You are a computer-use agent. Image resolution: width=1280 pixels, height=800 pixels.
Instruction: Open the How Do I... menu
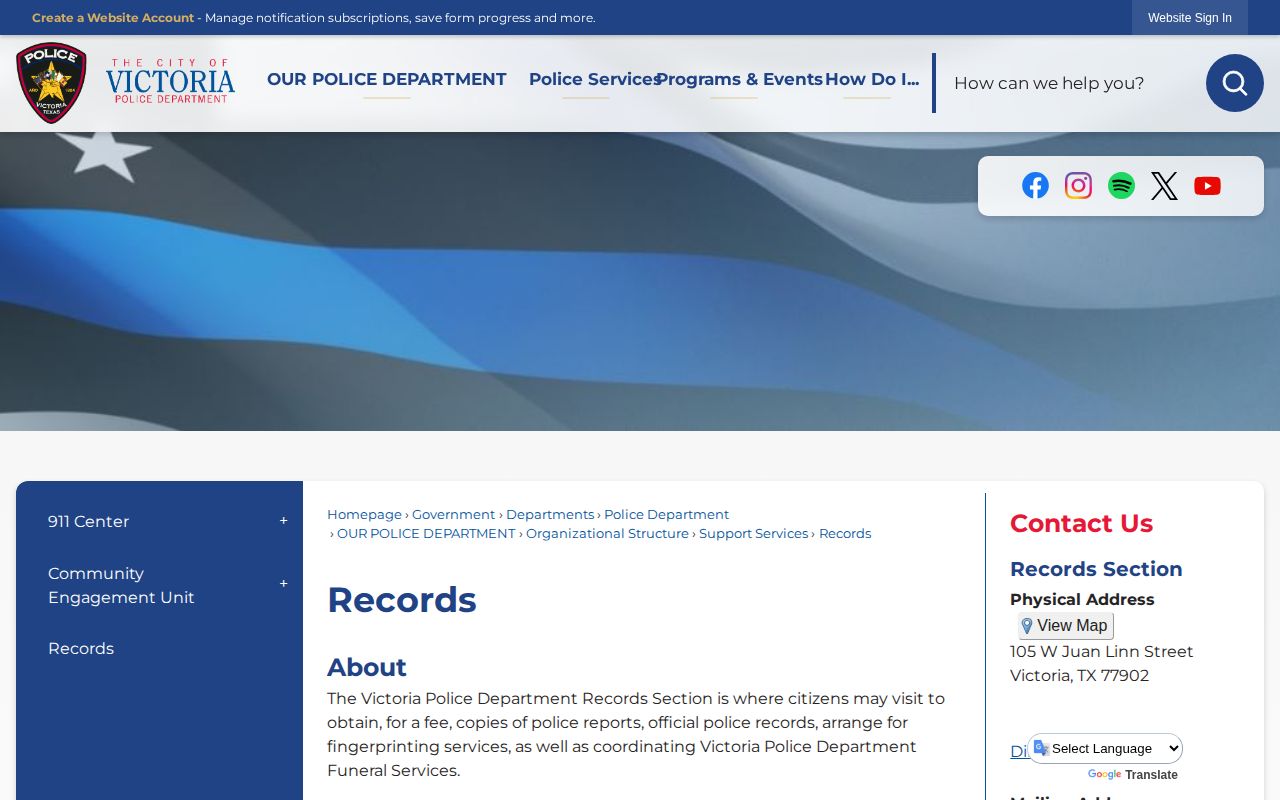tap(872, 79)
